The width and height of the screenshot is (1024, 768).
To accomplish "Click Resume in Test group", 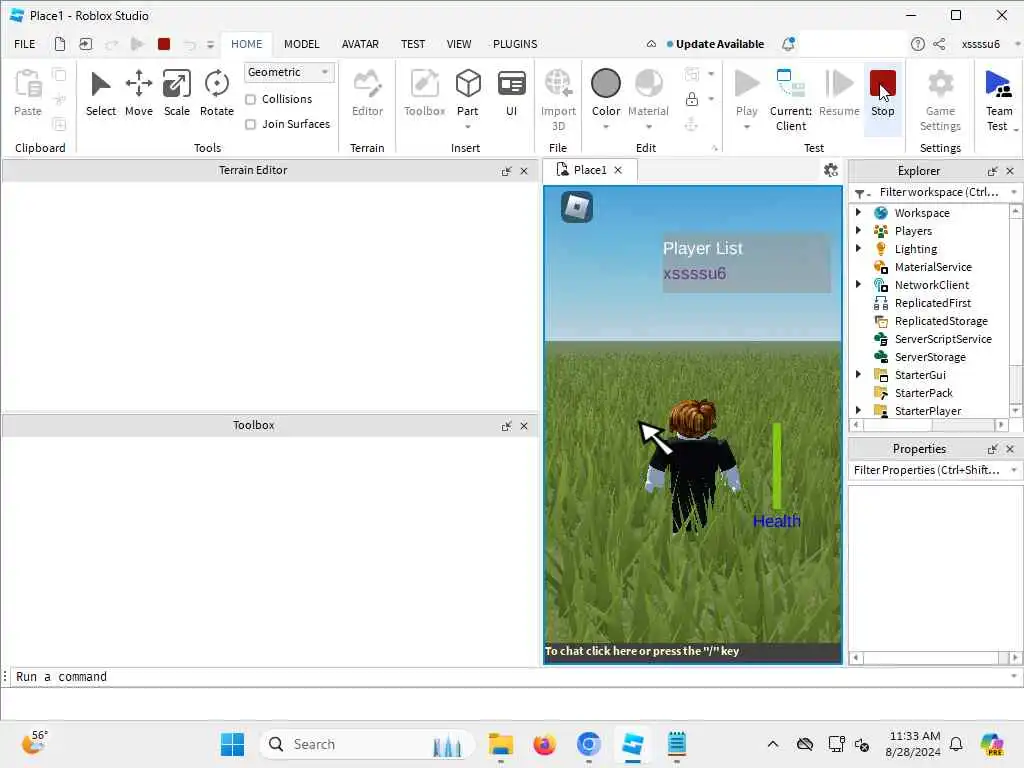I will tap(839, 93).
